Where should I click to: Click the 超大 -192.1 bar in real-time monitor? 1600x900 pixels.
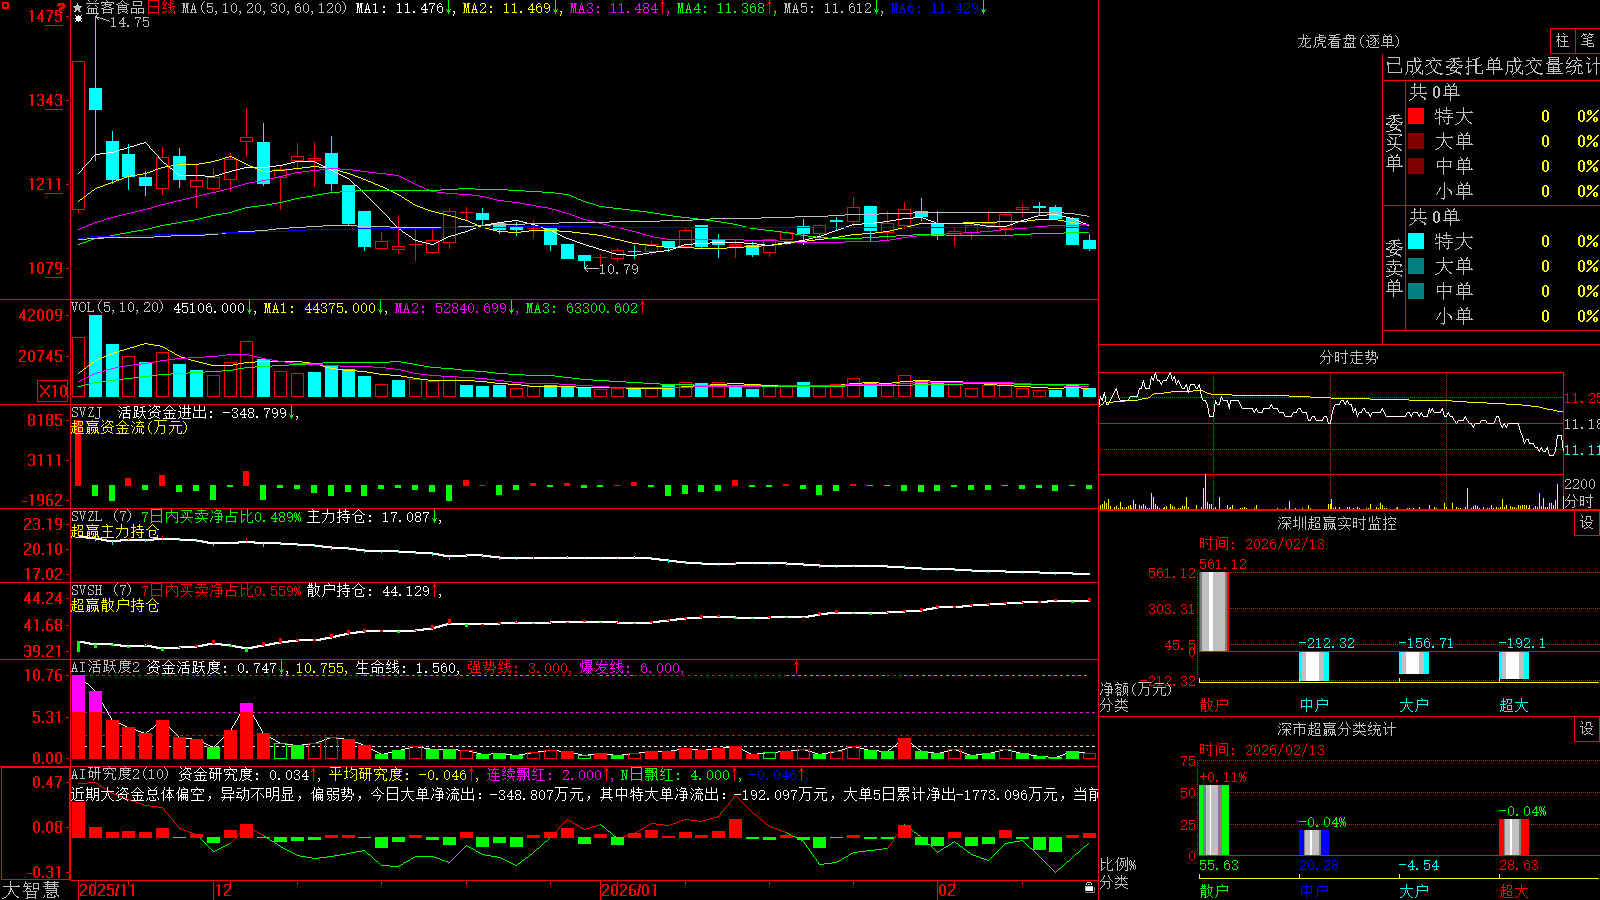coord(1514,665)
